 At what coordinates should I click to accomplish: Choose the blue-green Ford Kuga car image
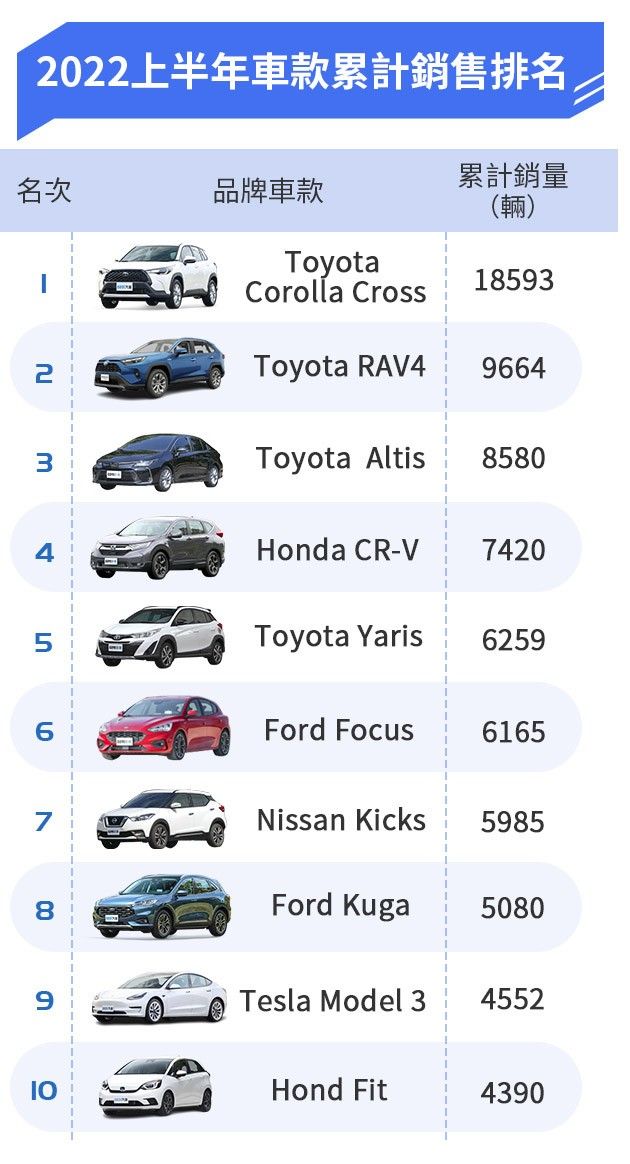pyautogui.click(x=161, y=907)
